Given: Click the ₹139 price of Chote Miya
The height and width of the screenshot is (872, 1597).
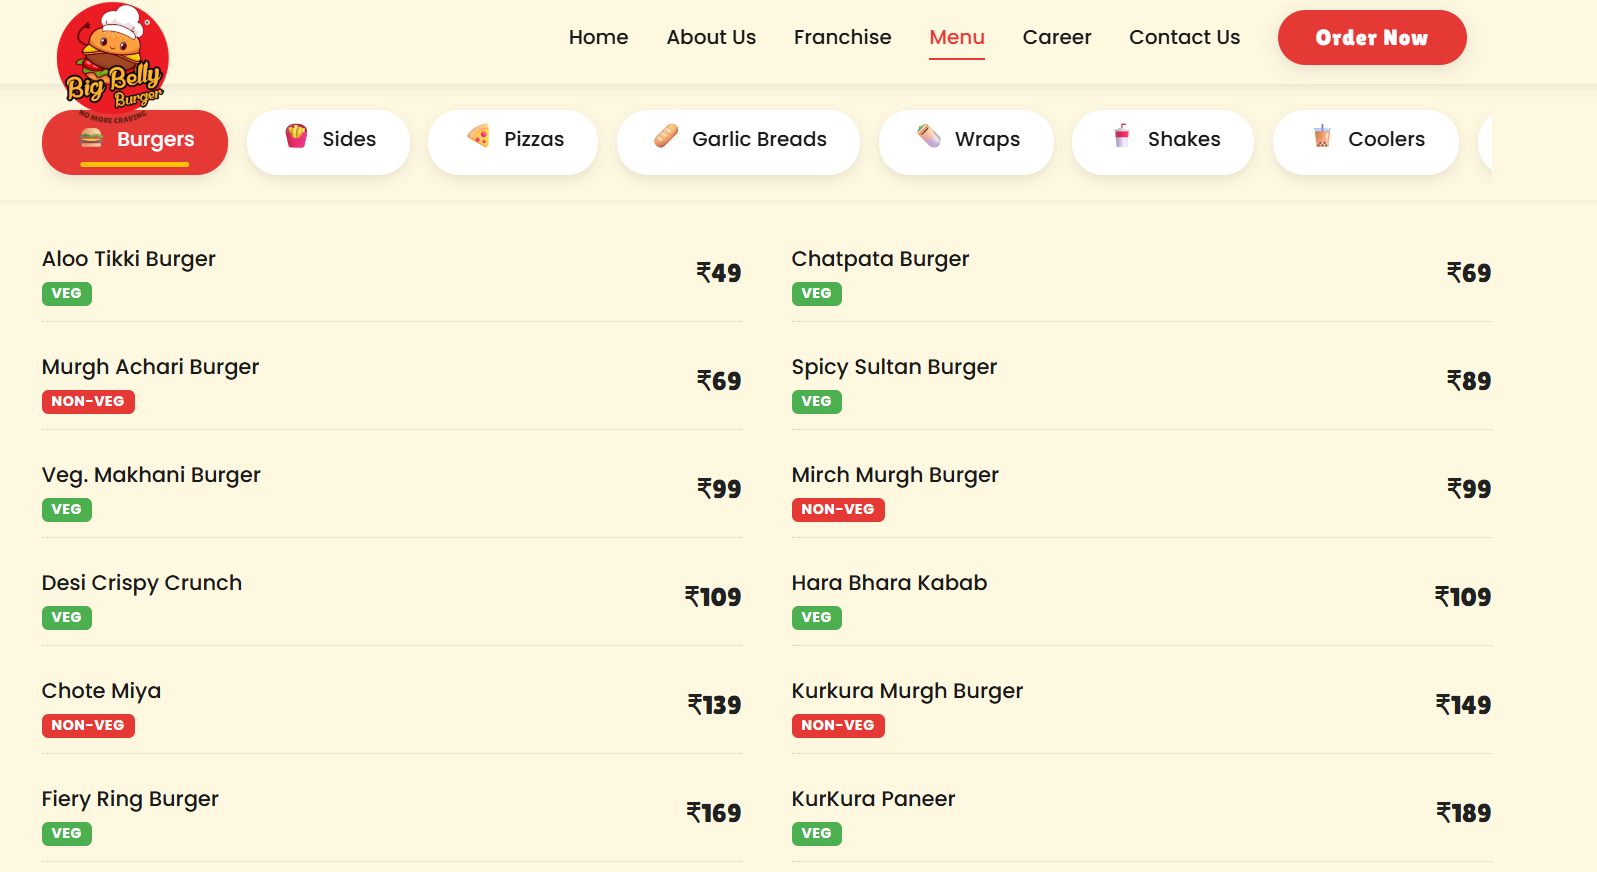Looking at the screenshot, I should tap(714, 705).
